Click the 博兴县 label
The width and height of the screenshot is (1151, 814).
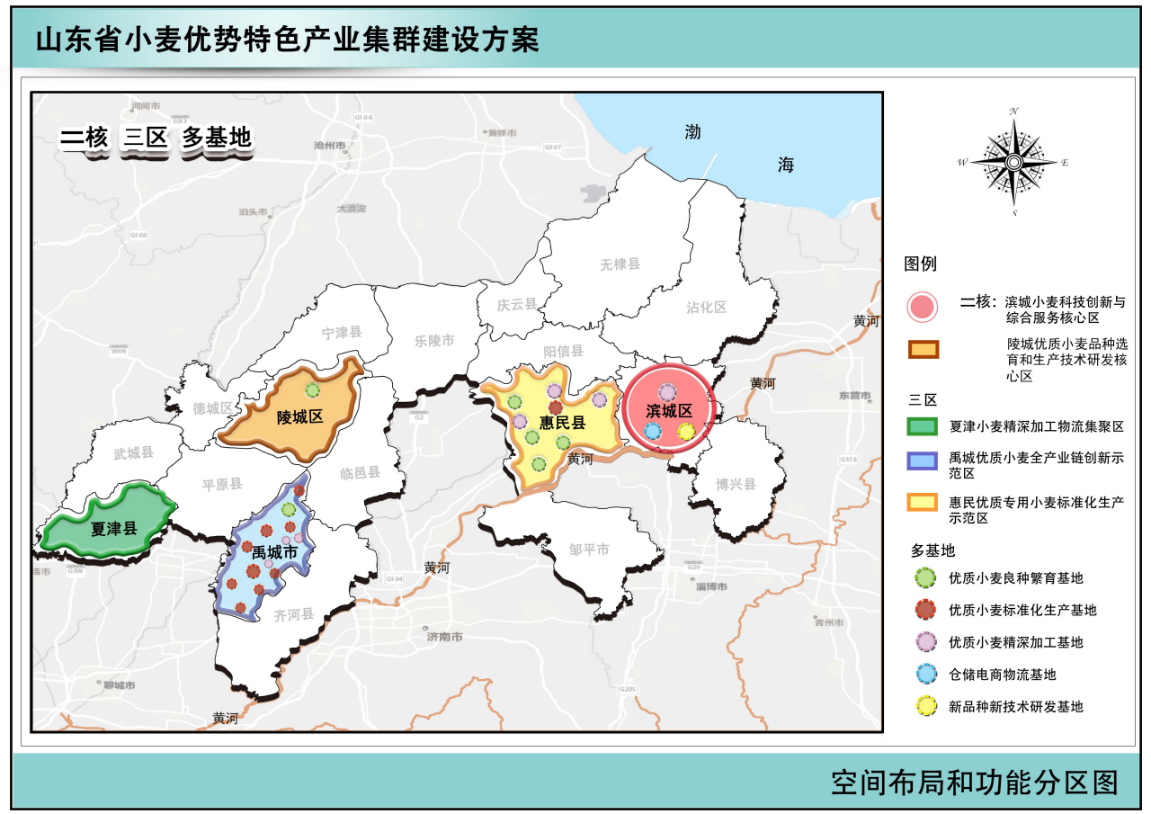(736, 484)
